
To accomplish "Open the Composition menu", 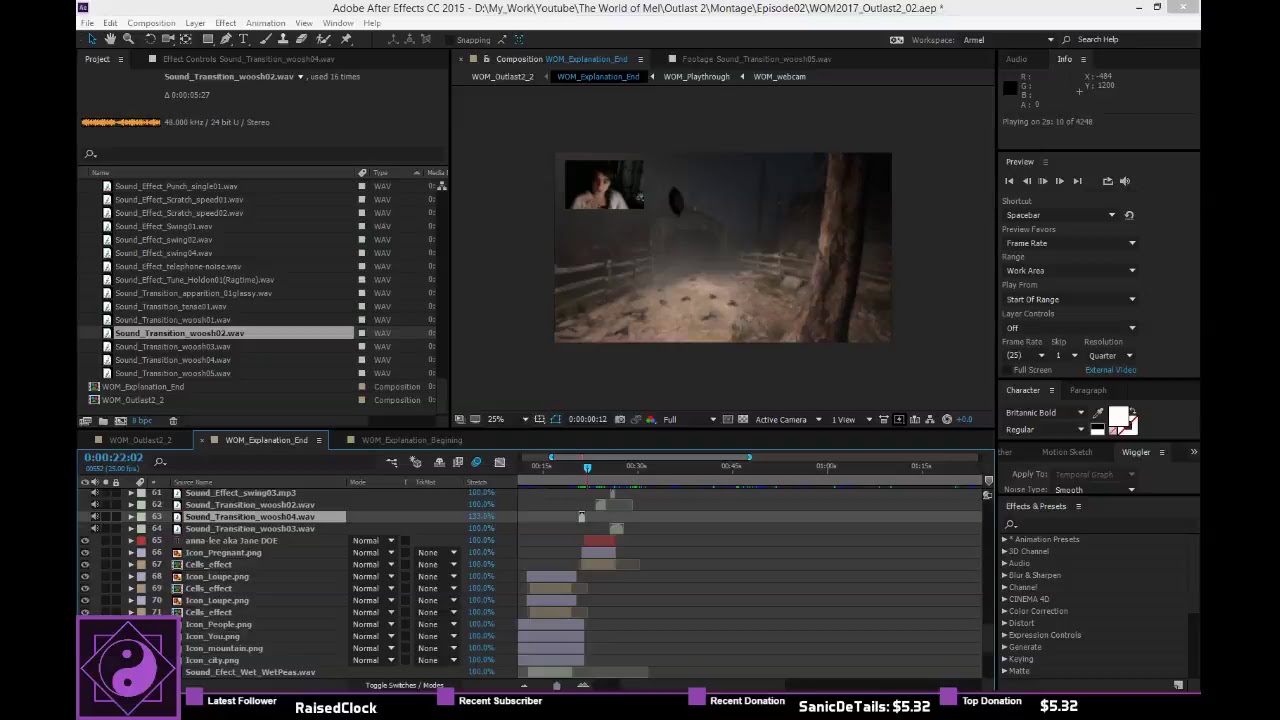I will tap(151, 23).
